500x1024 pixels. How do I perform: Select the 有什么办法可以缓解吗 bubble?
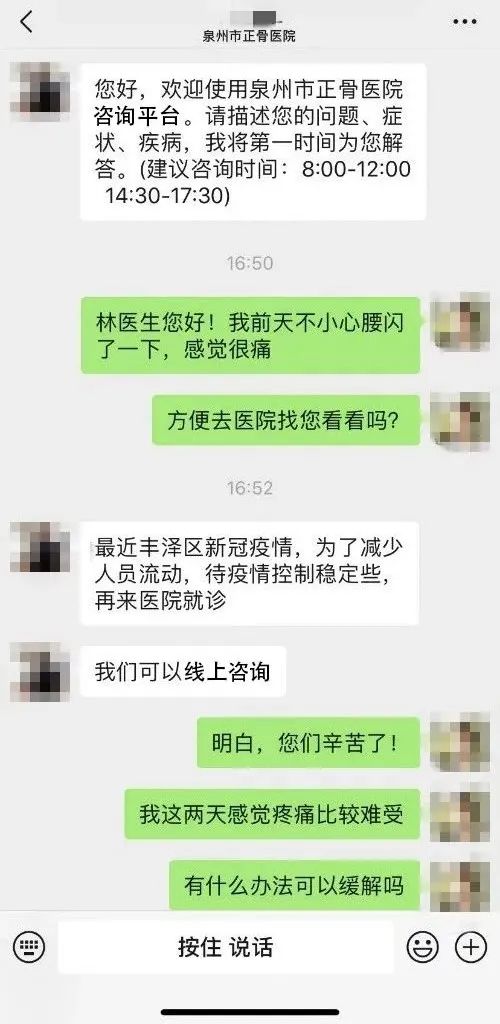[294, 886]
